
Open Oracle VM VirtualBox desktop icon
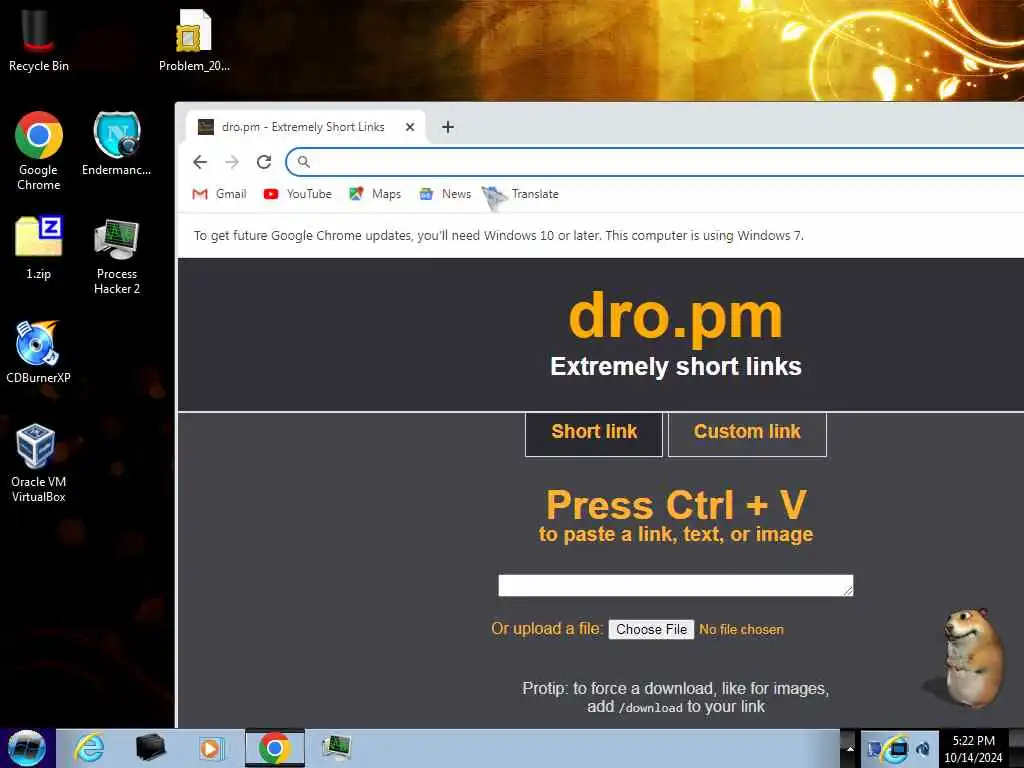(x=39, y=462)
